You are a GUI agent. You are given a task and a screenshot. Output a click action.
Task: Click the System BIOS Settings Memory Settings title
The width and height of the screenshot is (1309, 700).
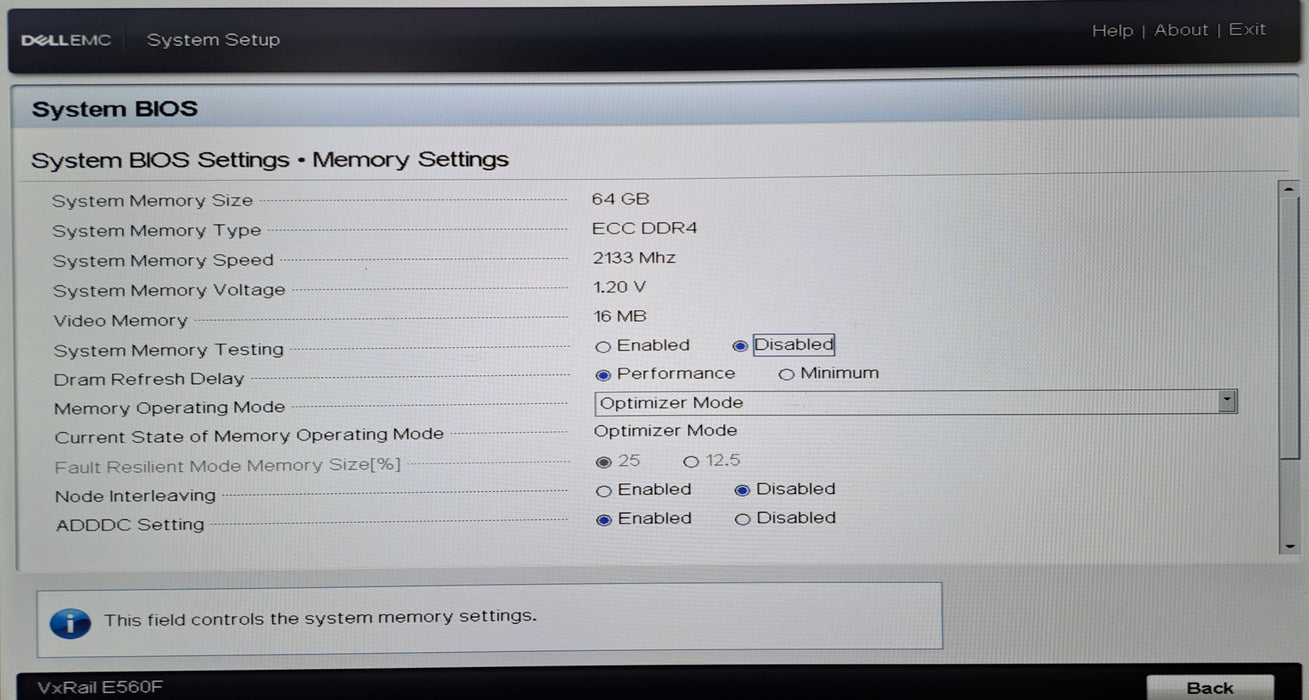click(270, 160)
